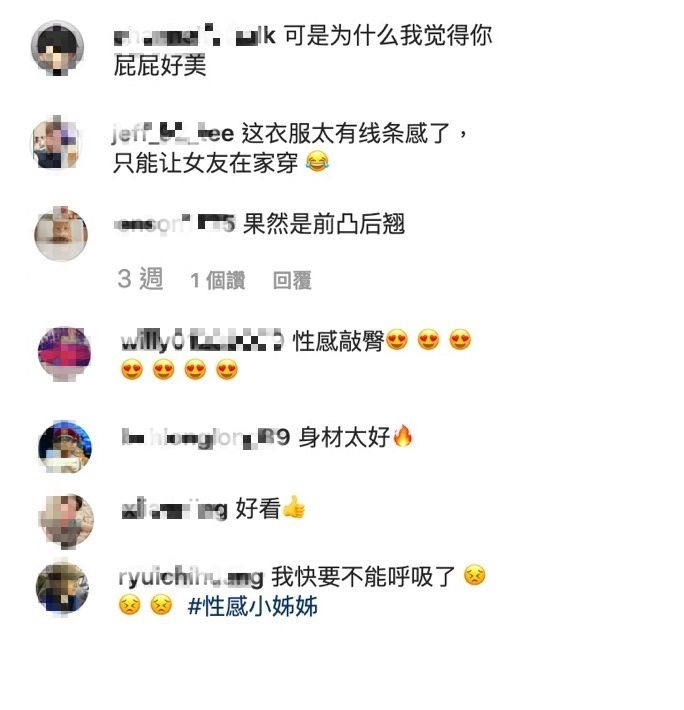Click the thumbs-up emoji after 好看
Image resolution: width=684 pixels, height=710 pixels.
tap(294, 508)
